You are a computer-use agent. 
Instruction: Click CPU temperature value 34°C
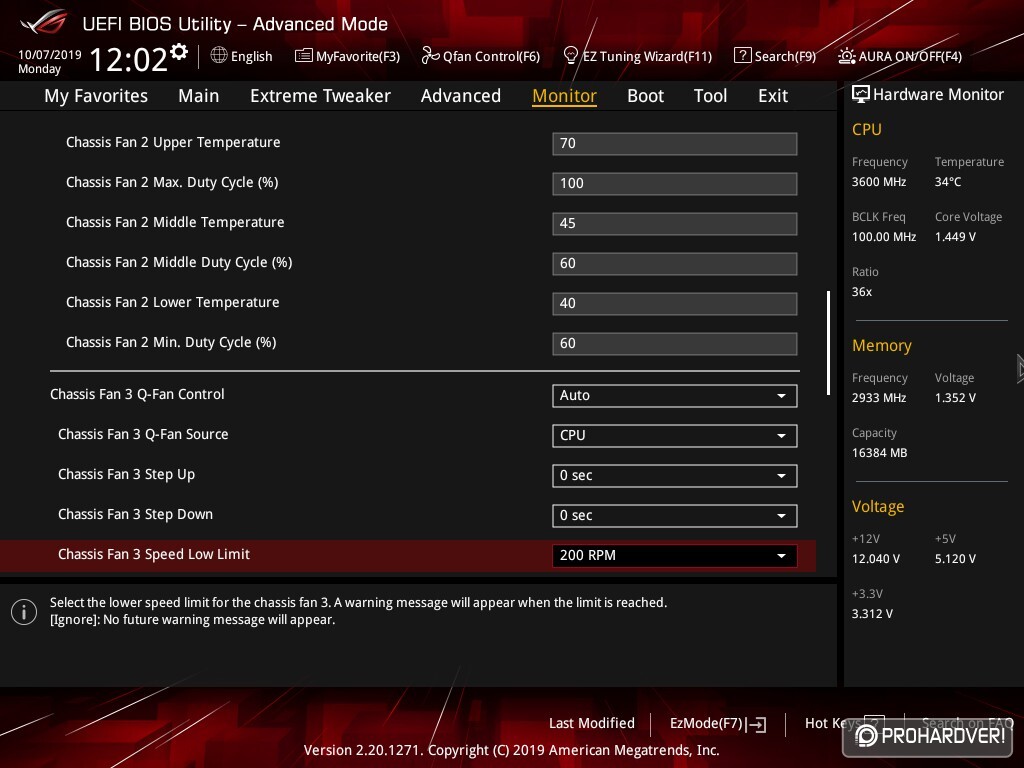tap(948, 182)
